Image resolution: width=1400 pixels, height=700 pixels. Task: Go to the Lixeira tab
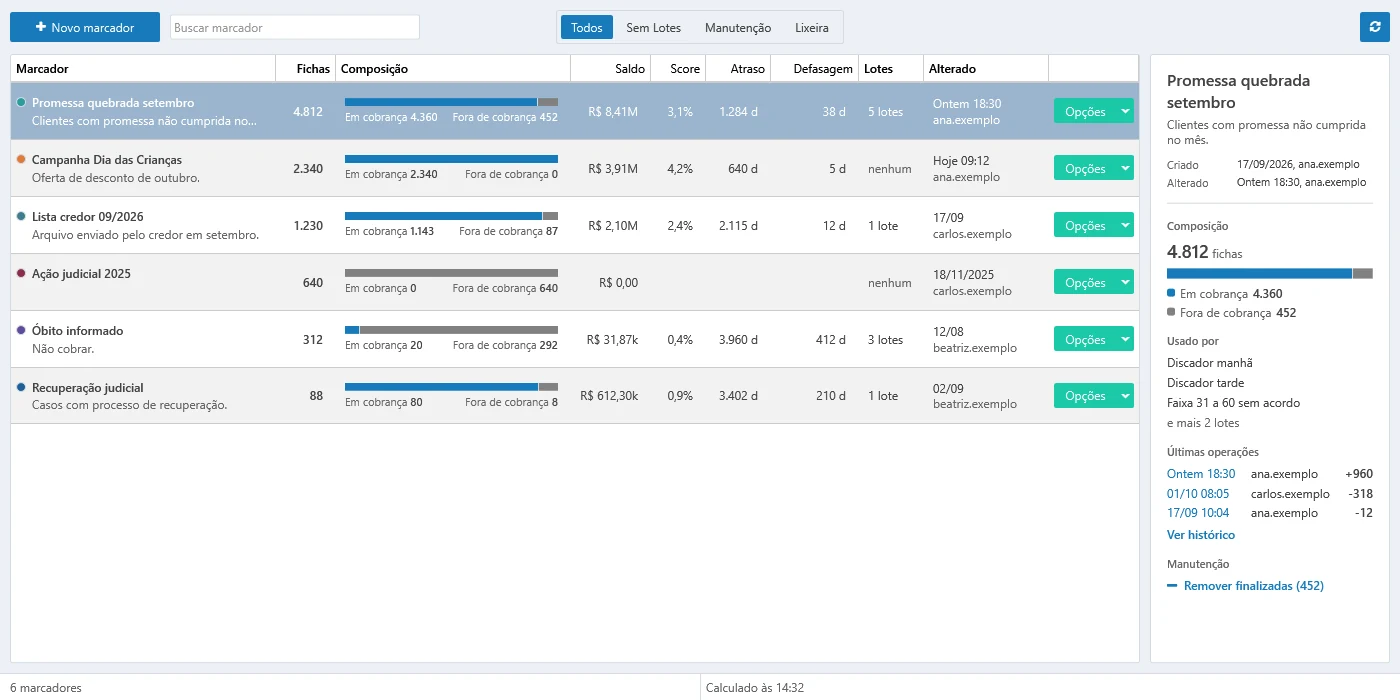pyautogui.click(x=812, y=27)
